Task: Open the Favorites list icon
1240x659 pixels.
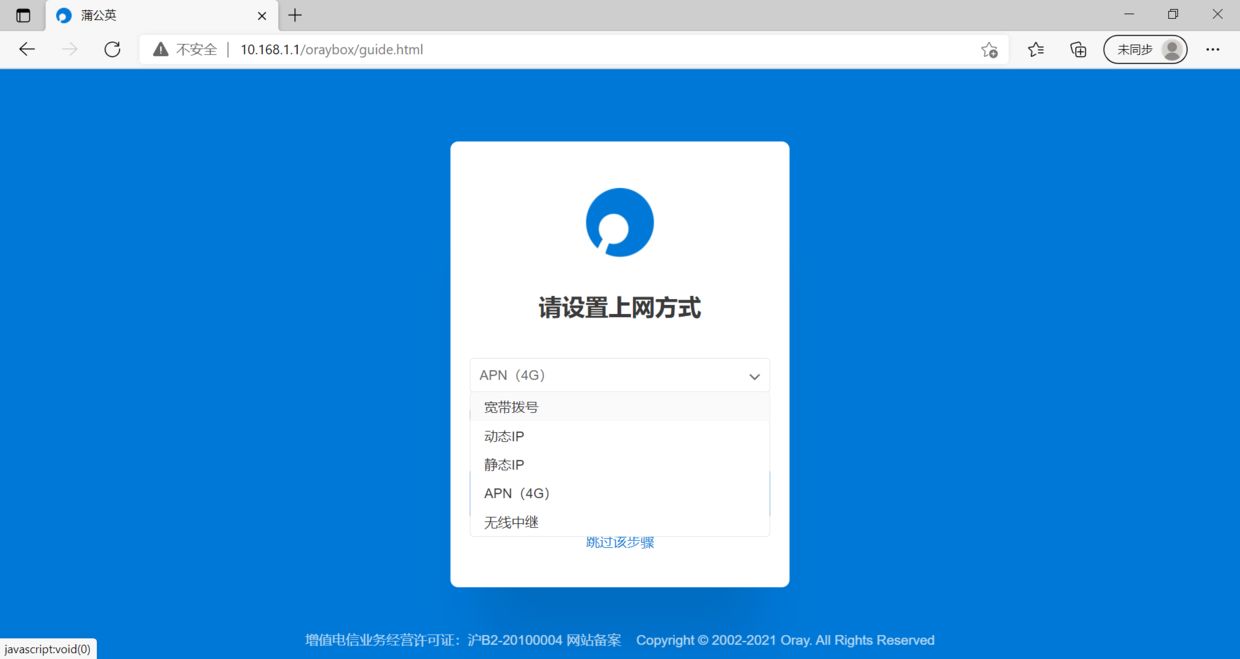Action: point(1036,49)
